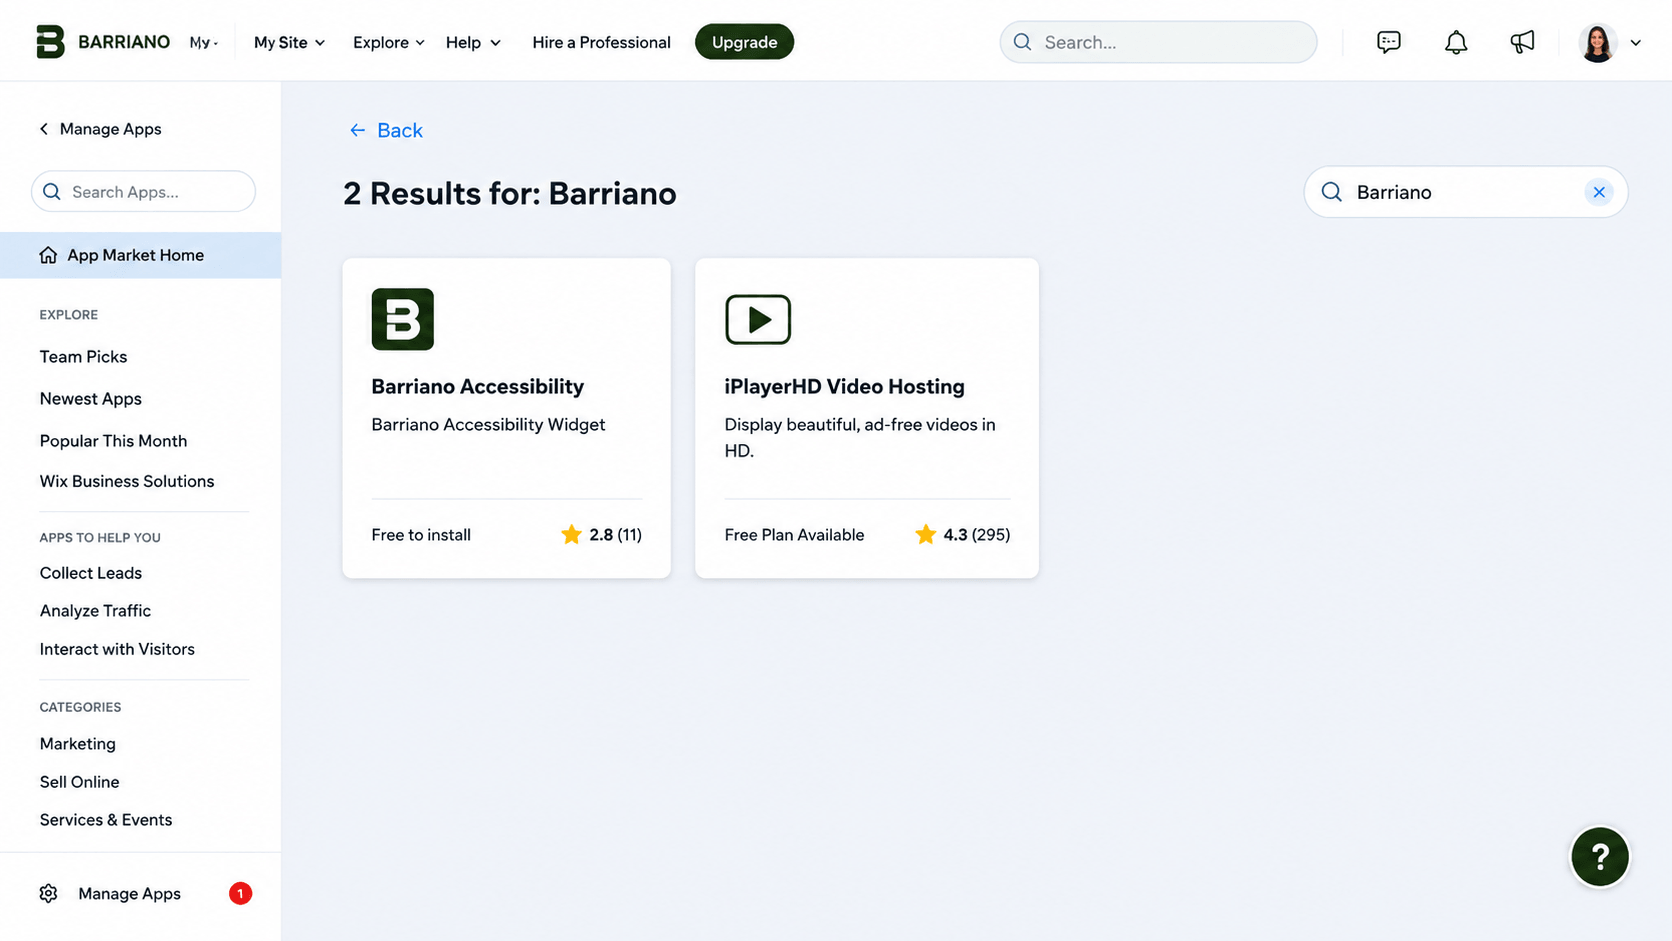
Task: Expand the Explore dropdown menu
Action: coord(389,42)
